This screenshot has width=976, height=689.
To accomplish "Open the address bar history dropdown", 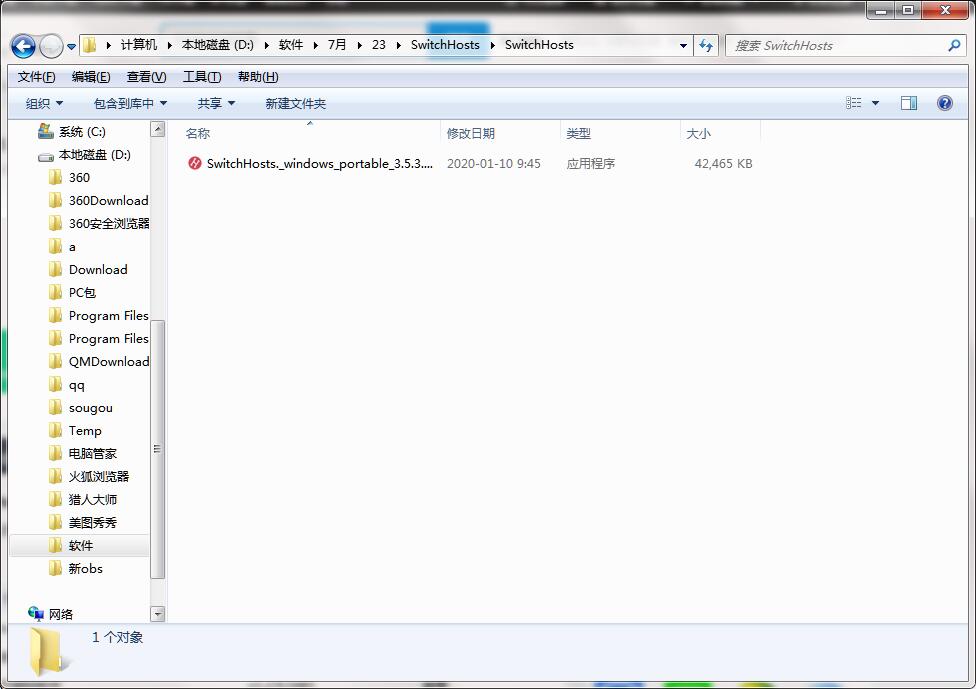I will (x=683, y=45).
